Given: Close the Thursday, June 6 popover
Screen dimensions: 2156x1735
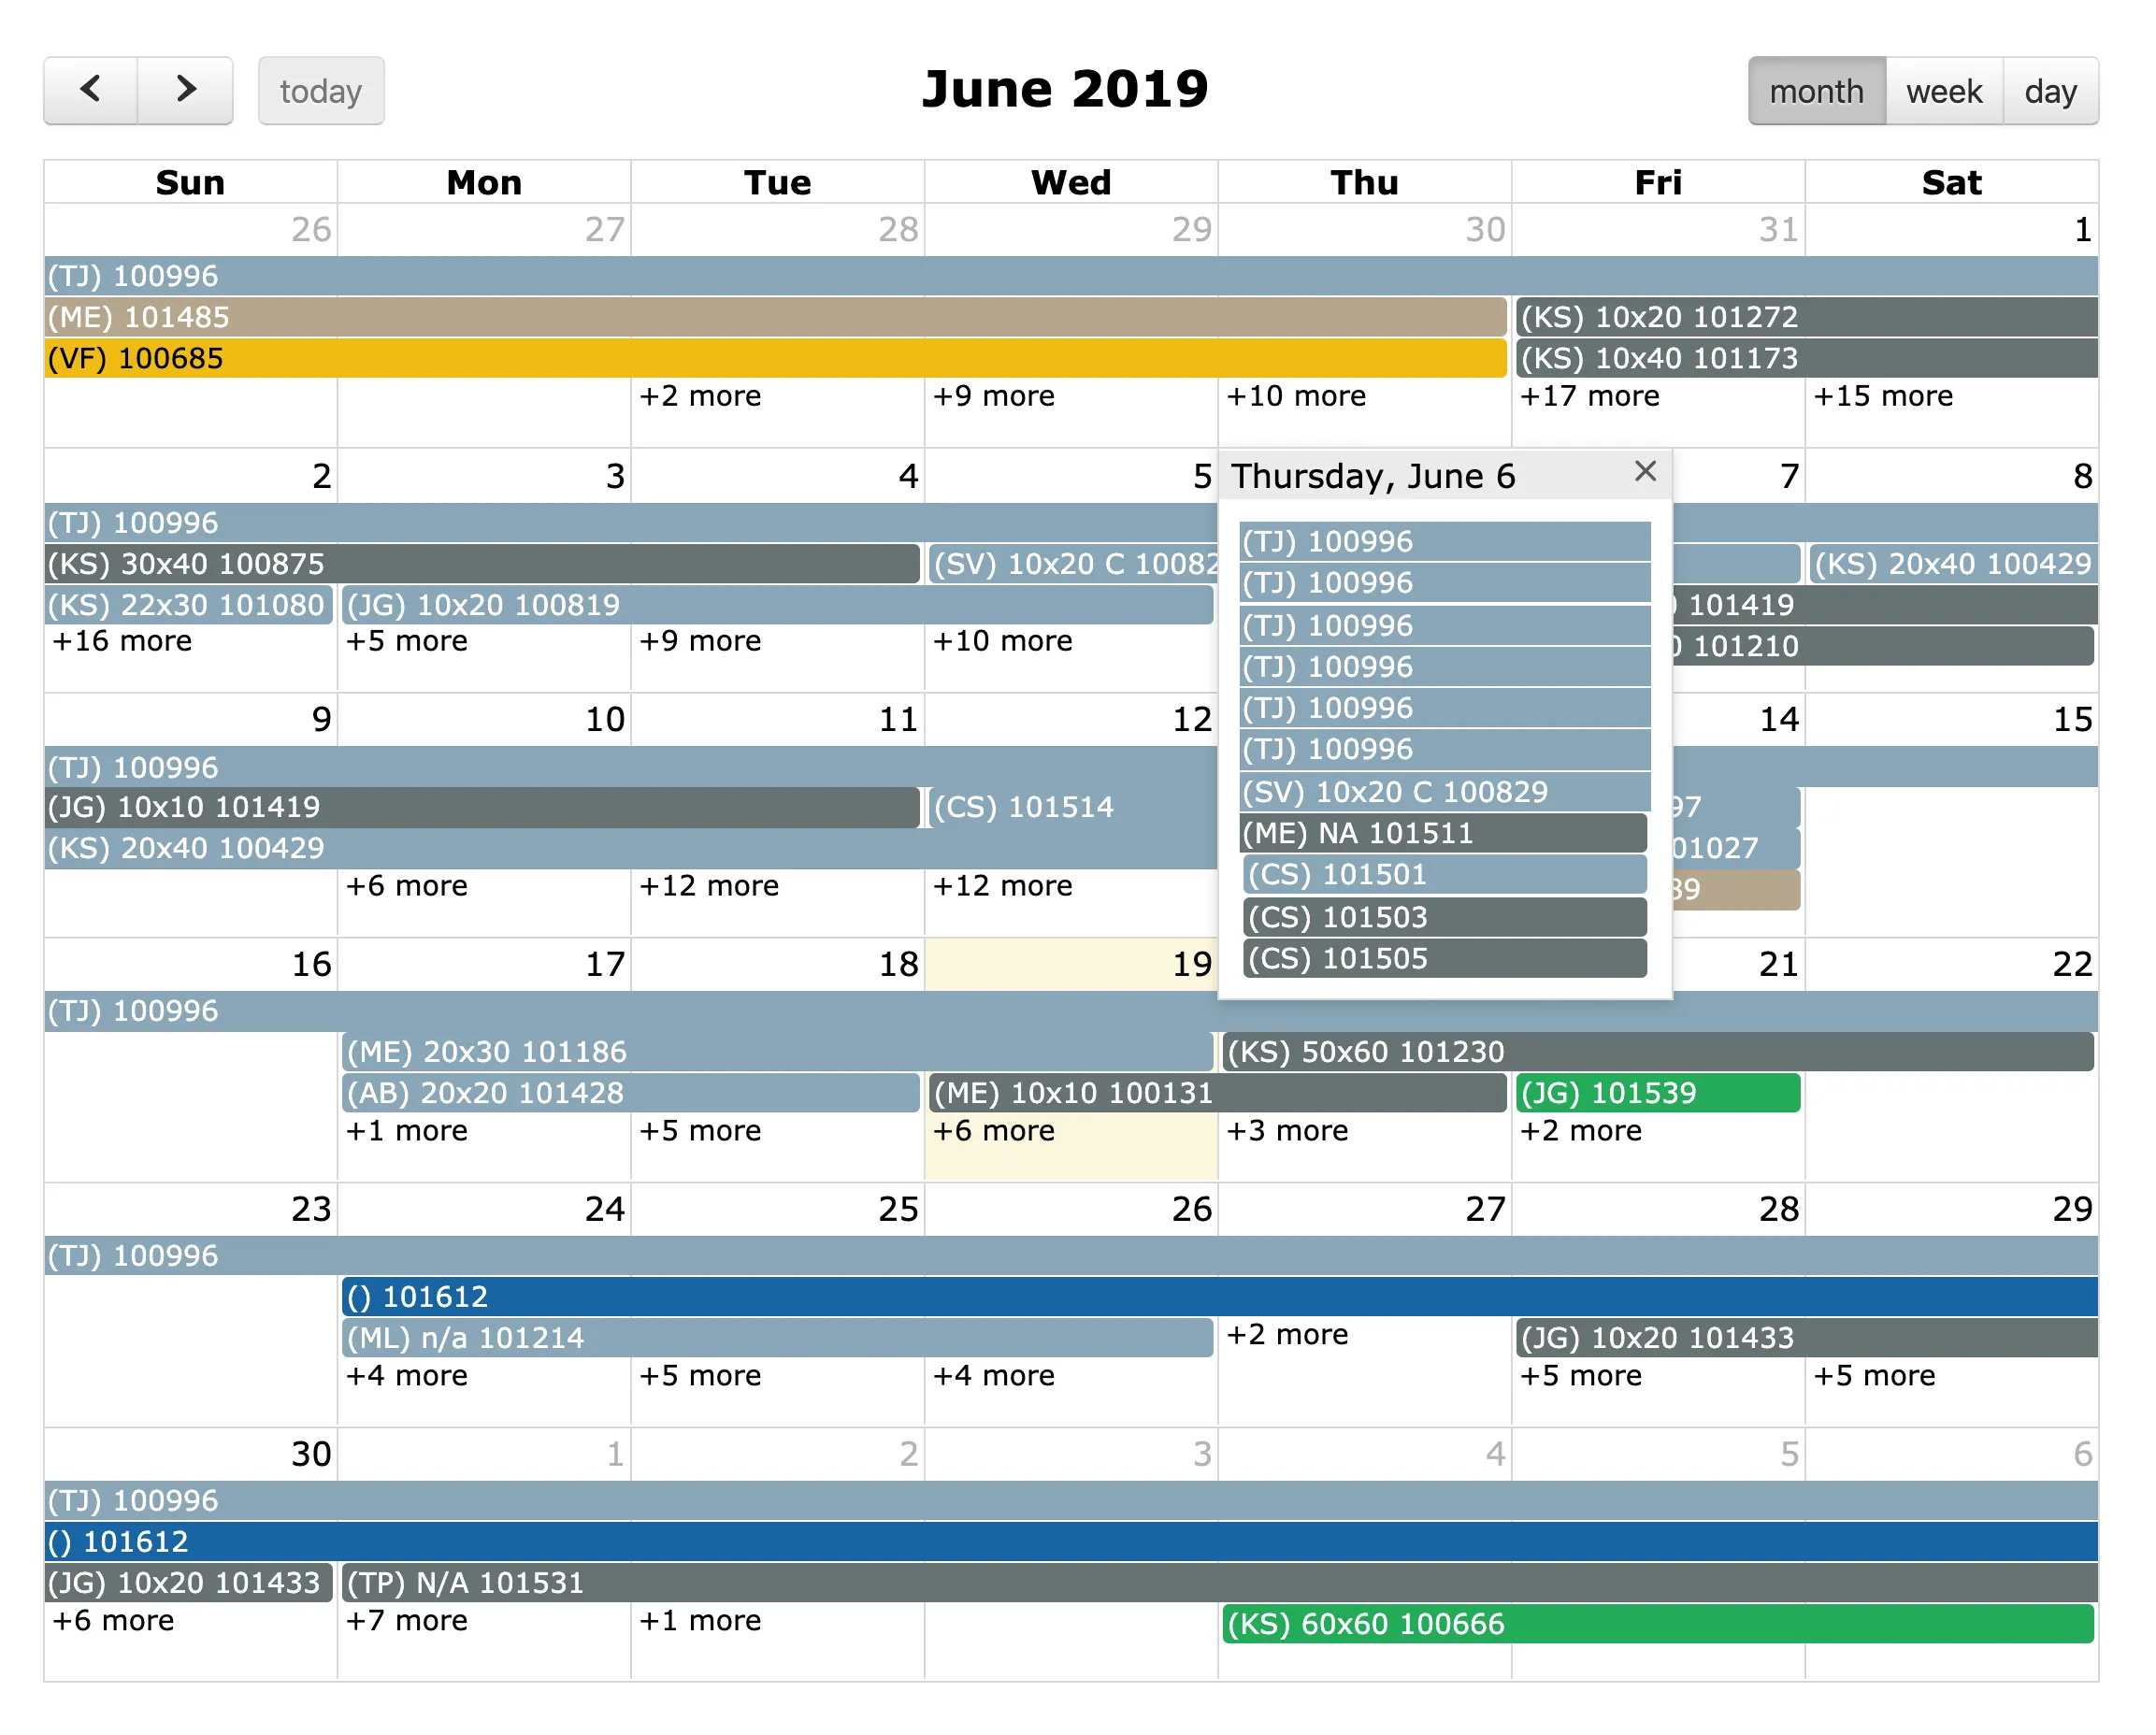Looking at the screenshot, I should point(1645,471).
